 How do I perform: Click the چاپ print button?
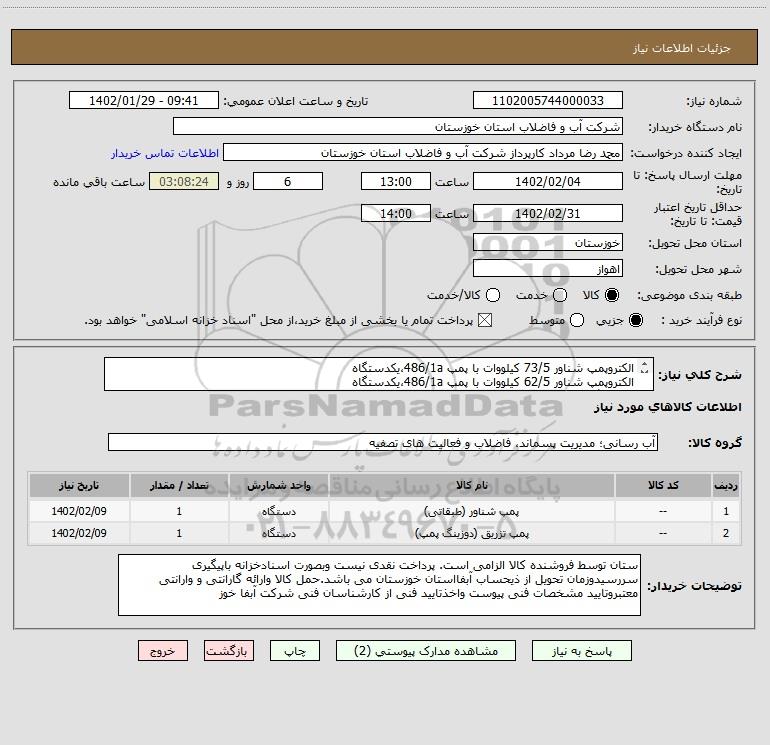(x=295, y=651)
